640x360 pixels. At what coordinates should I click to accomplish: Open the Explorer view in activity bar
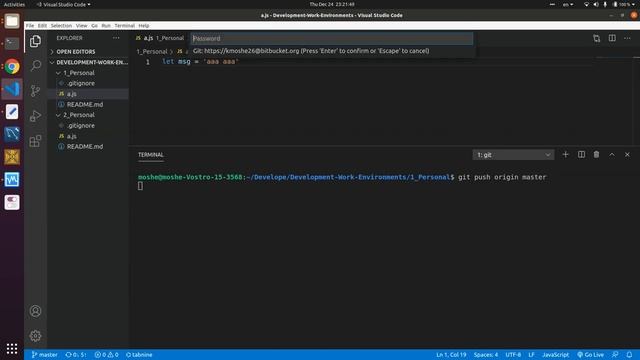(x=36, y=41)
